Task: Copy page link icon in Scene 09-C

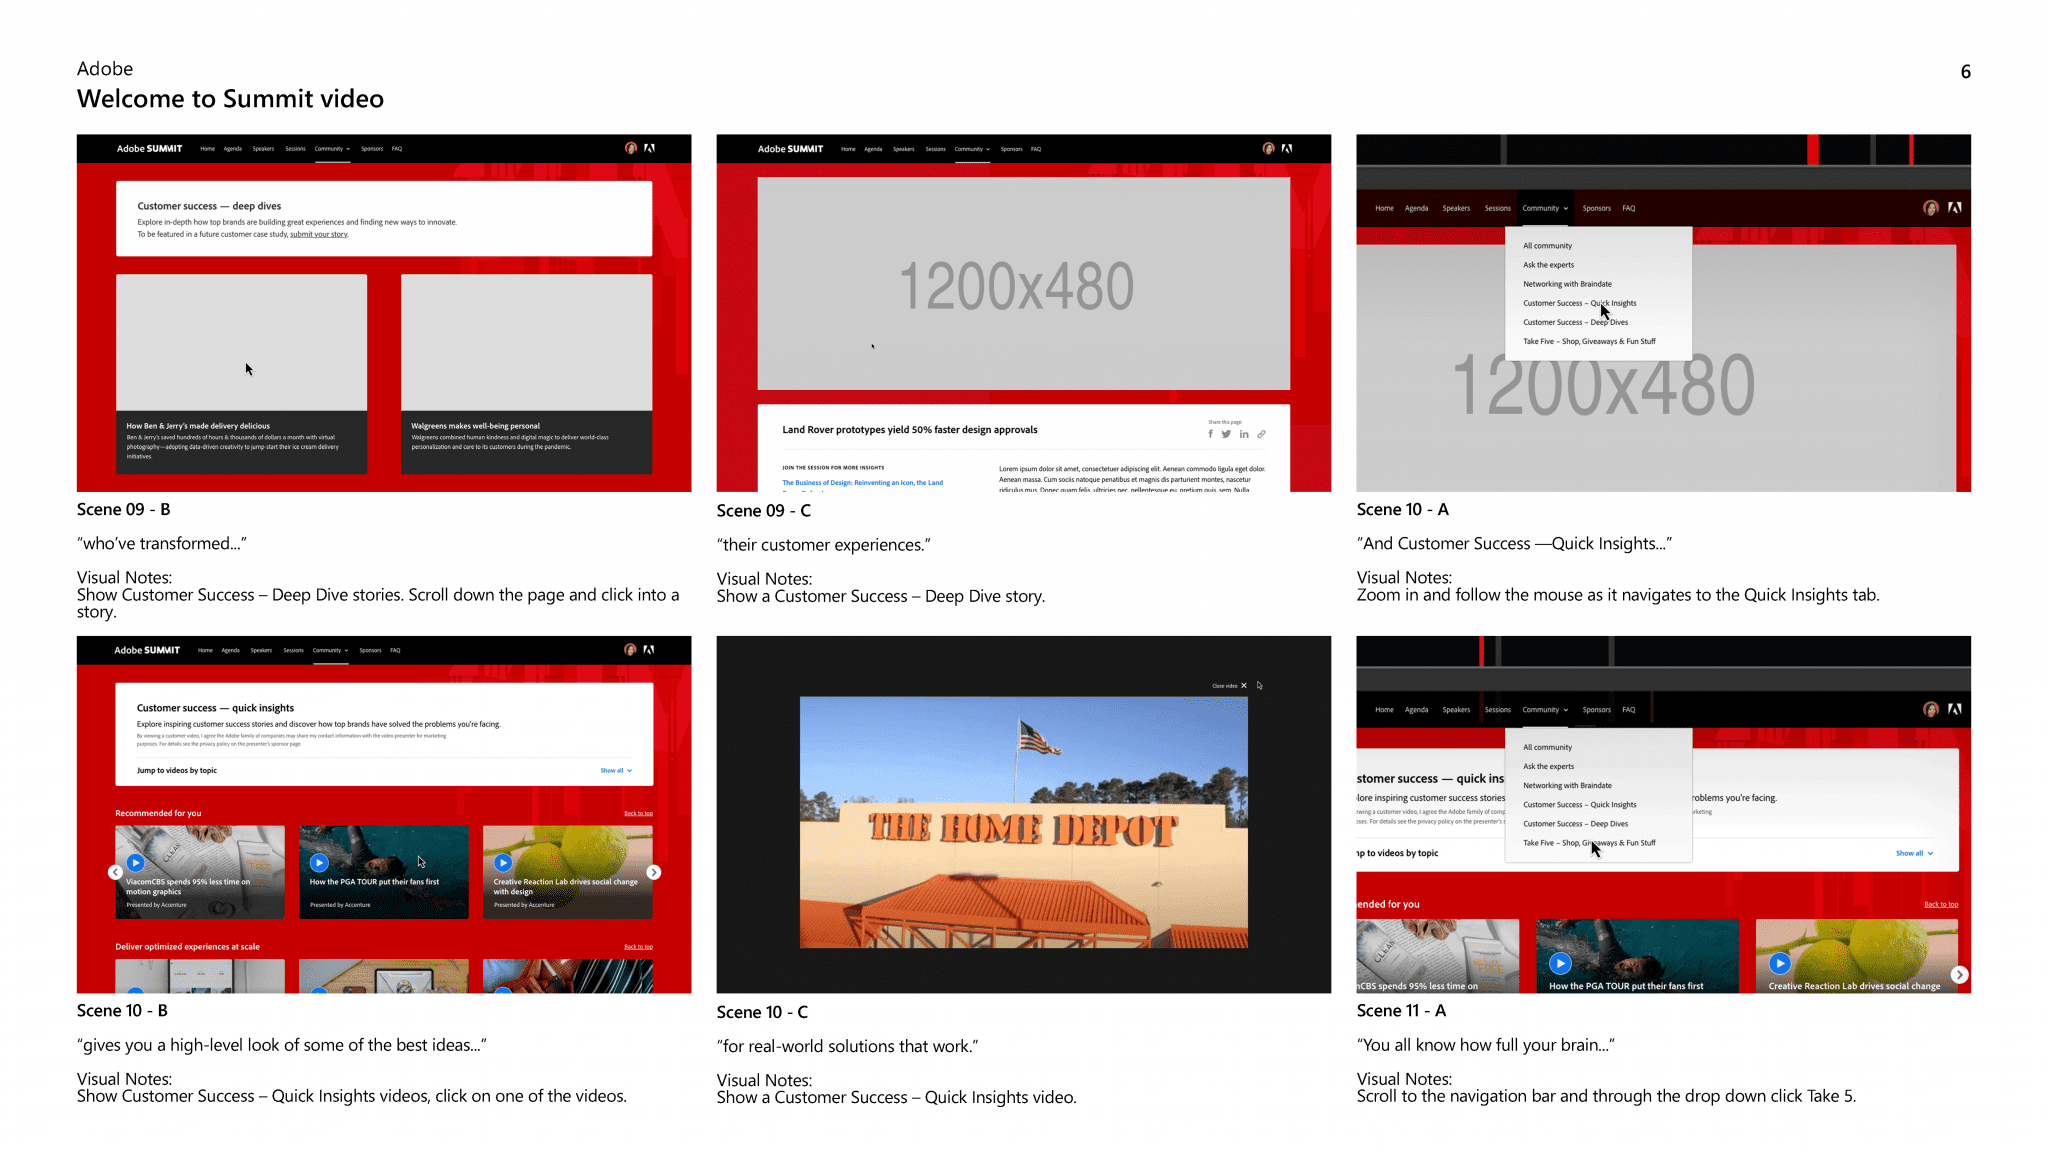Action: point(1262,434)
